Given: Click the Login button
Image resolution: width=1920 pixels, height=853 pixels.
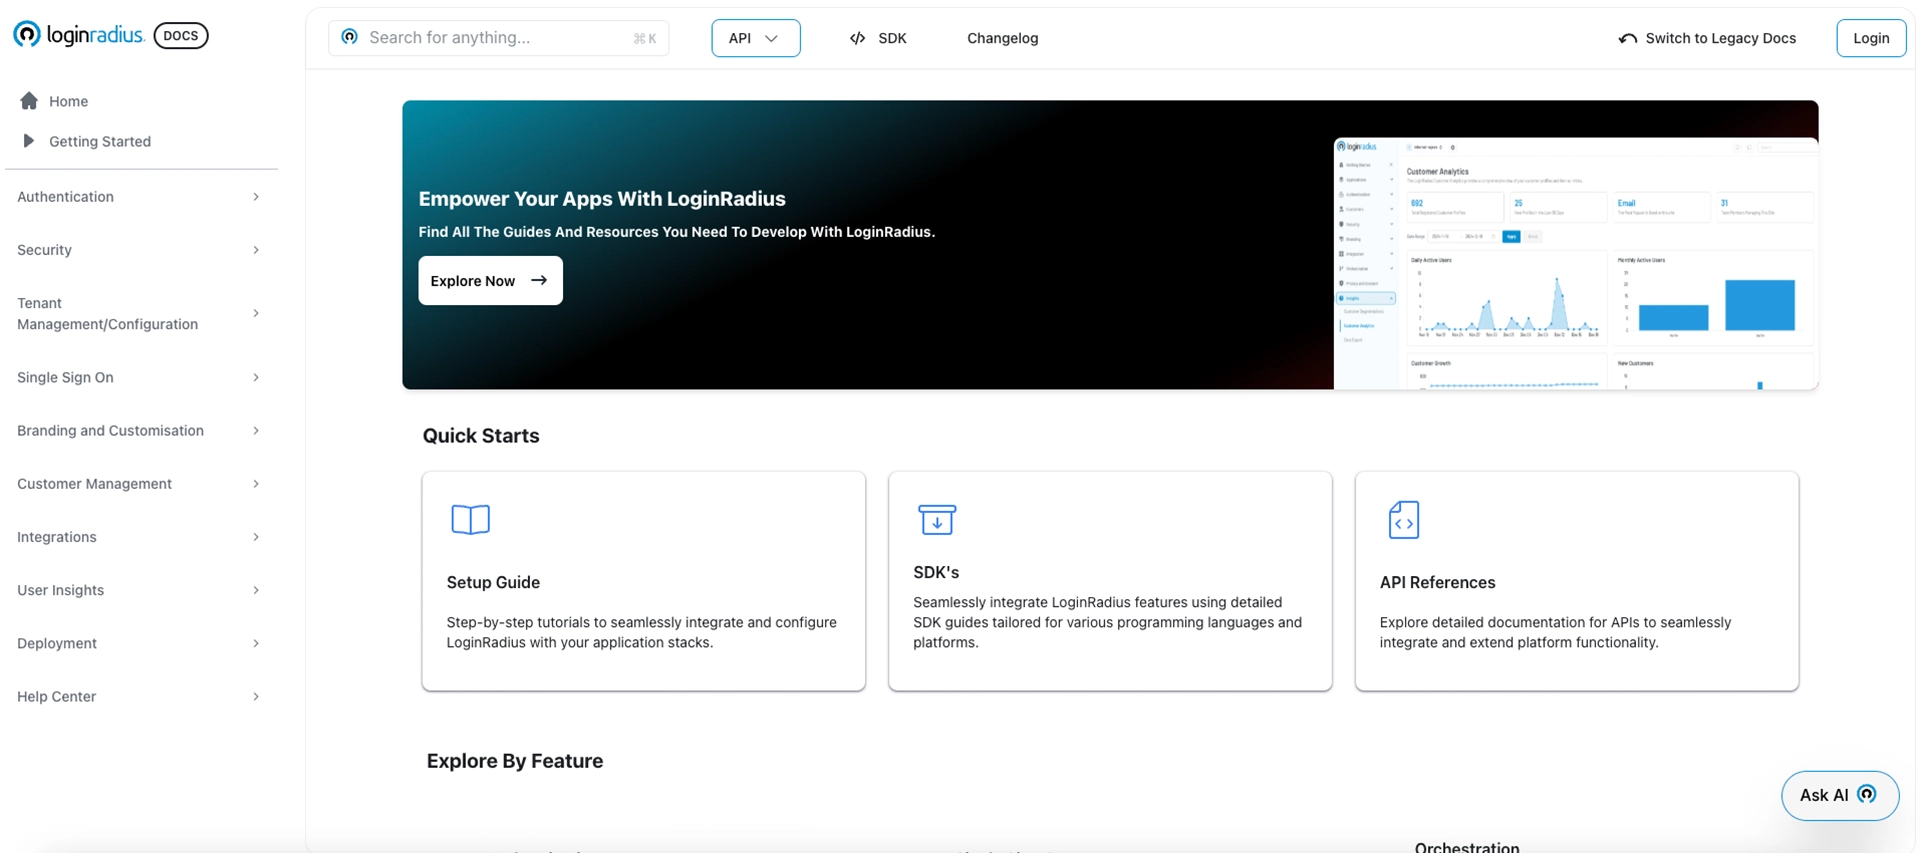Looking at the screenshot, I should pyautogui.click(x=1871, y=38).
